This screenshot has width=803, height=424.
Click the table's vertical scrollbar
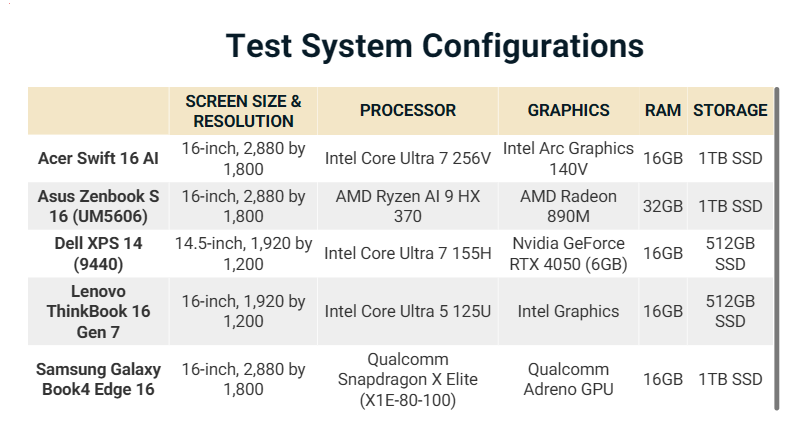coord(778,248)
